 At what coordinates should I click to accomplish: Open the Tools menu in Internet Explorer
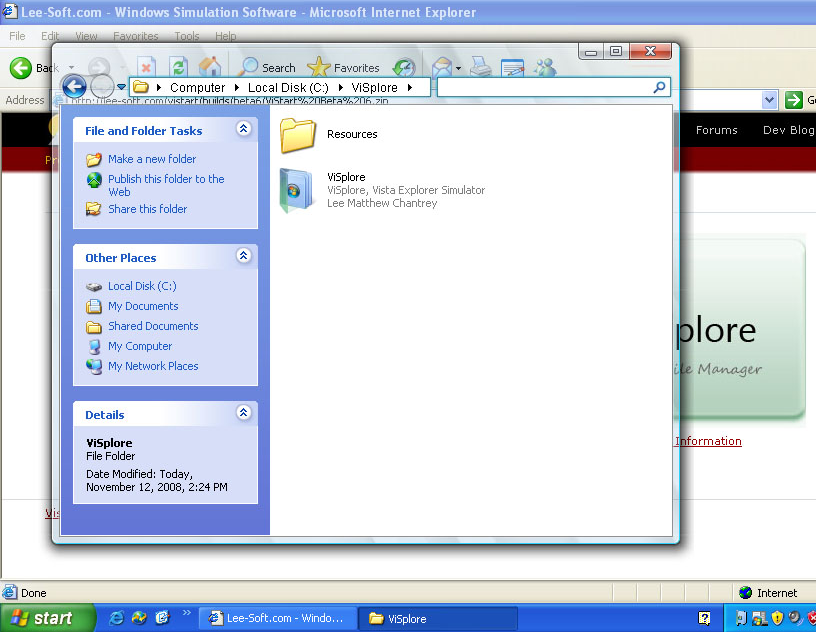187,36
